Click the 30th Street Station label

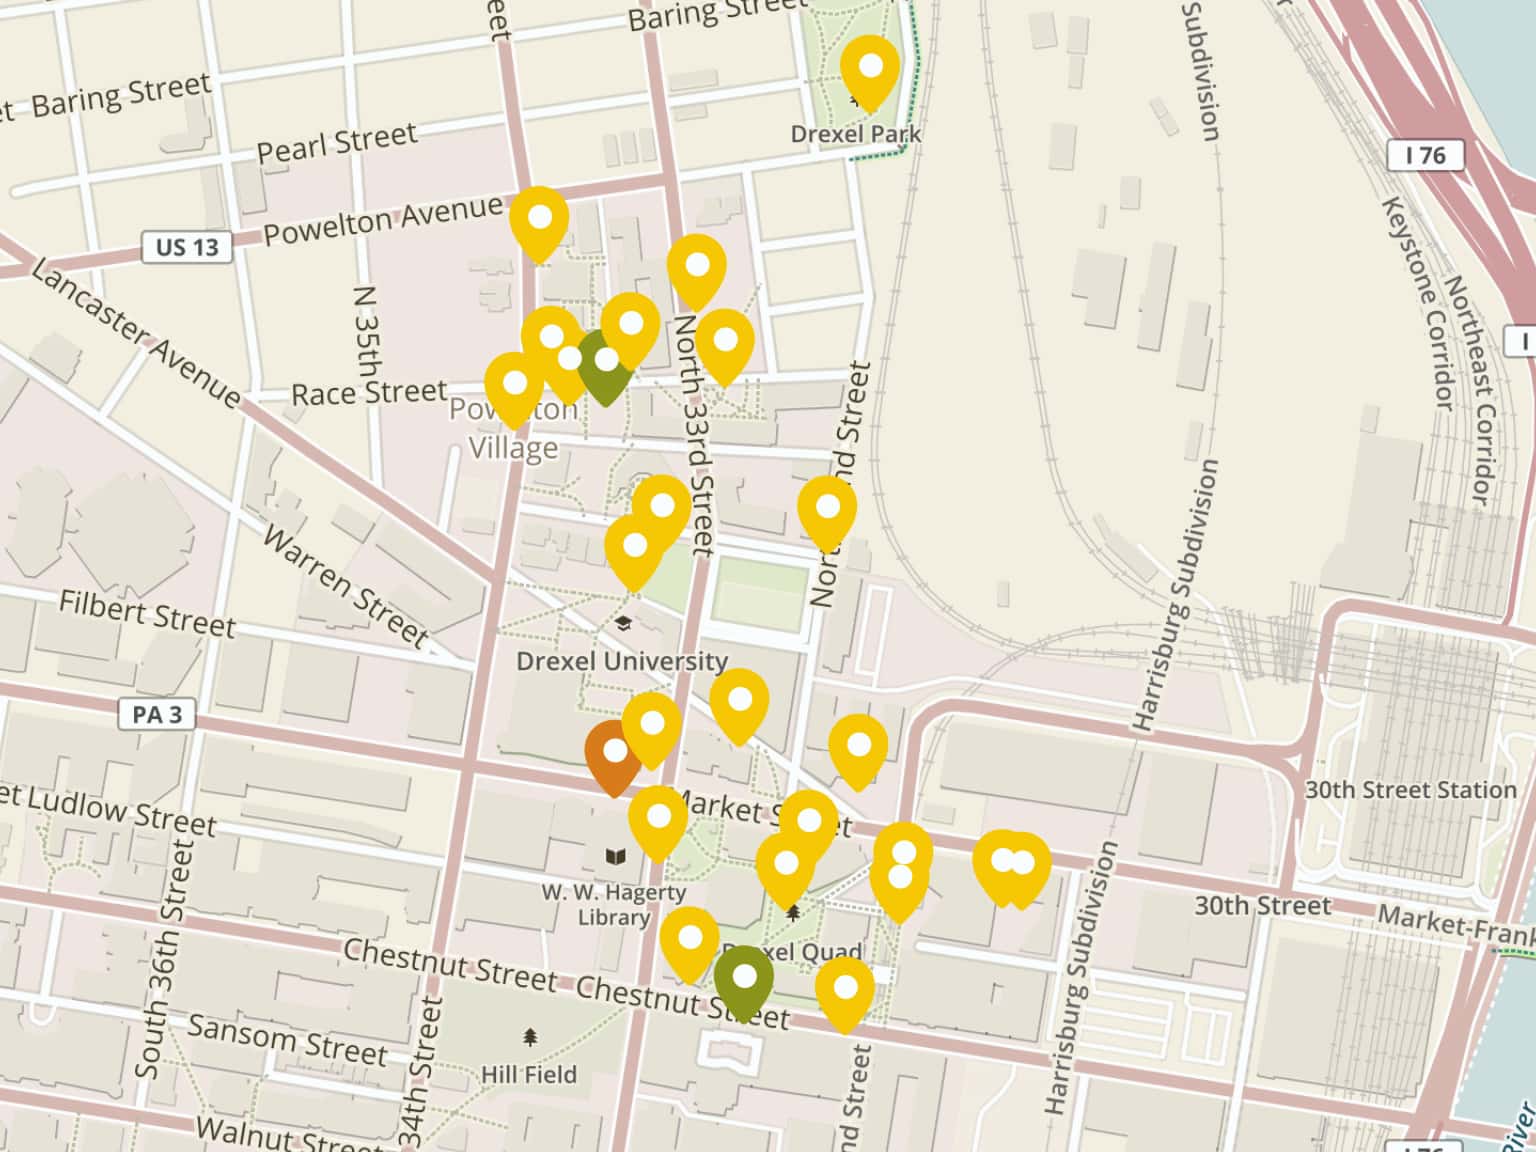pyautogui.click(x=1410, y=790)
